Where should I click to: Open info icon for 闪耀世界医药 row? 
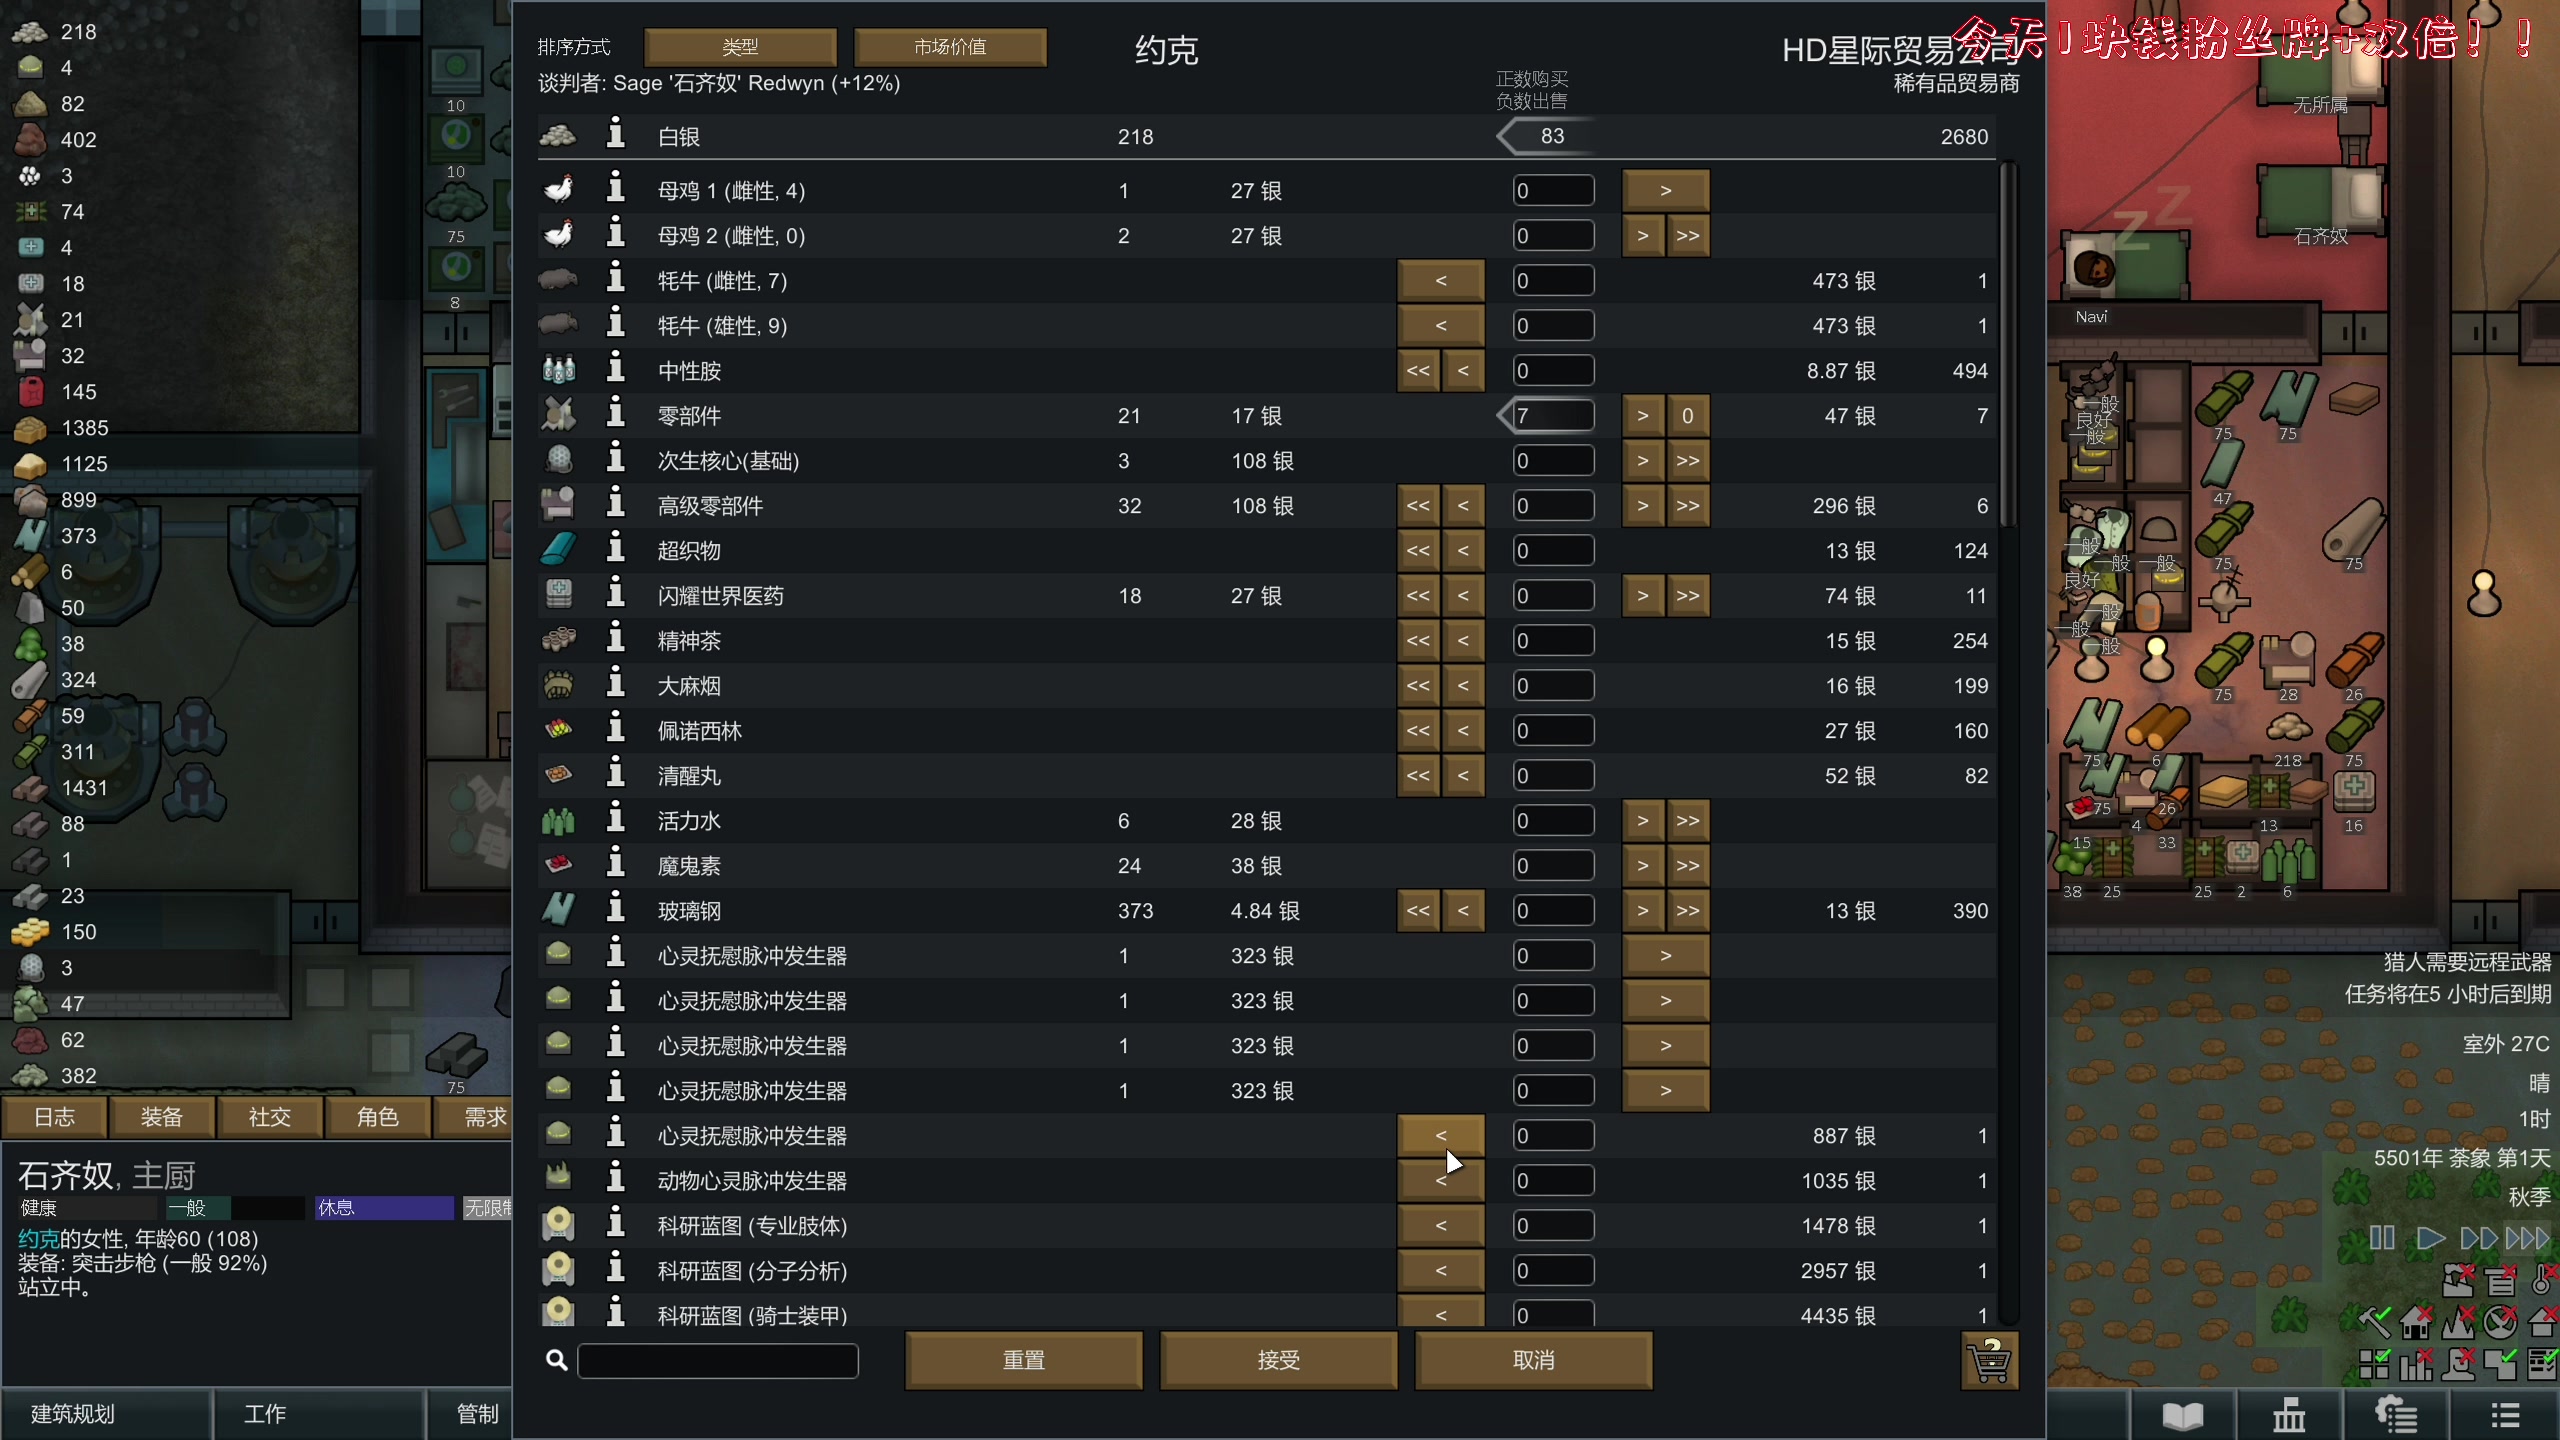(616, 594)
